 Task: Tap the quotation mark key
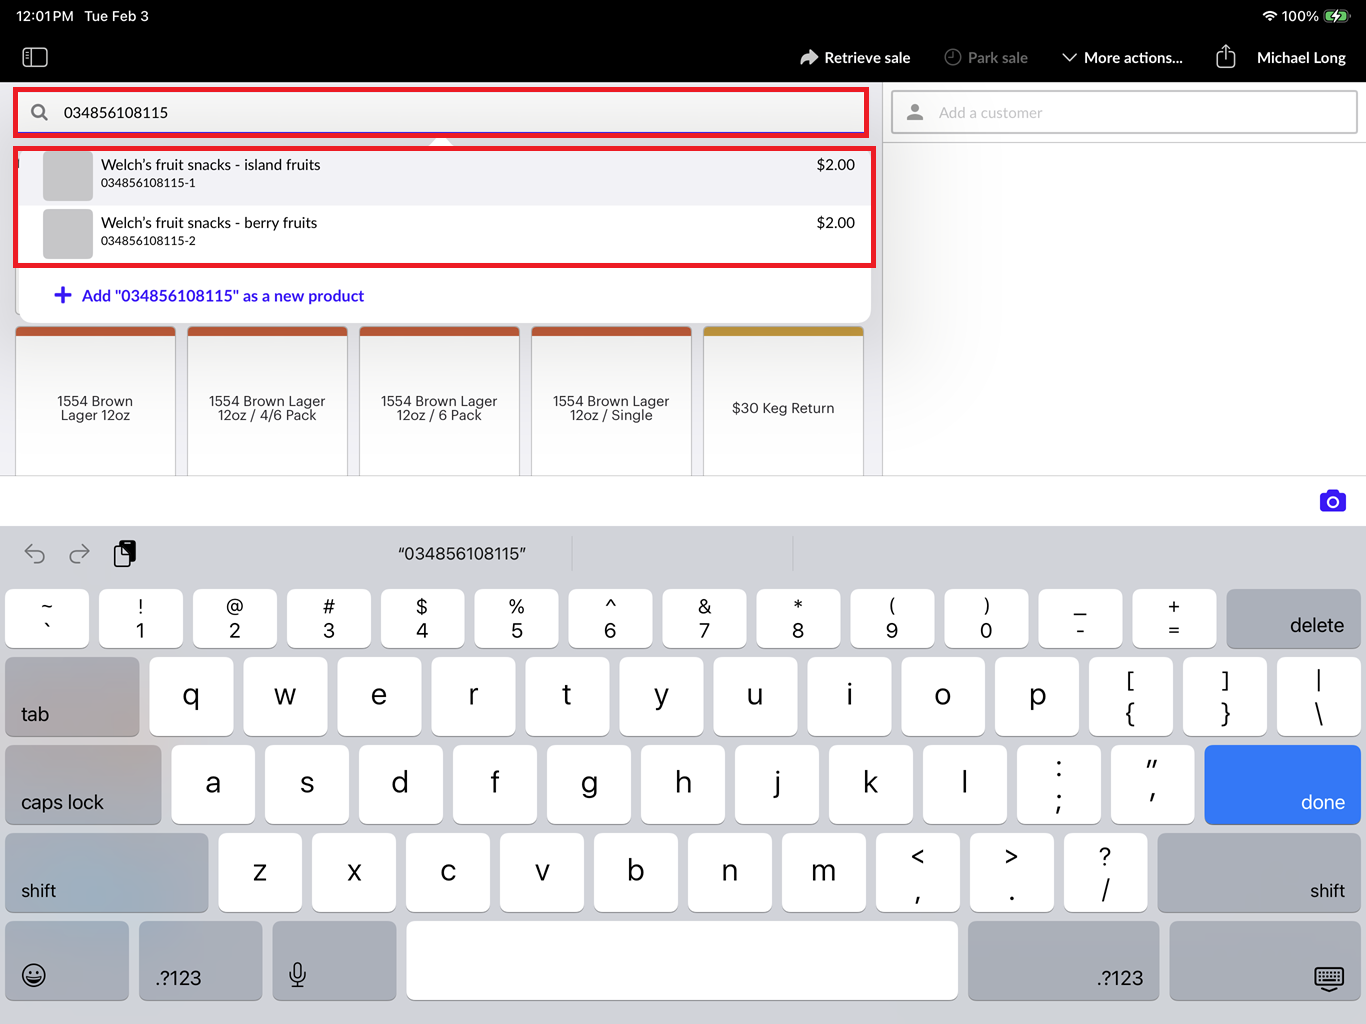(1153, 785)
